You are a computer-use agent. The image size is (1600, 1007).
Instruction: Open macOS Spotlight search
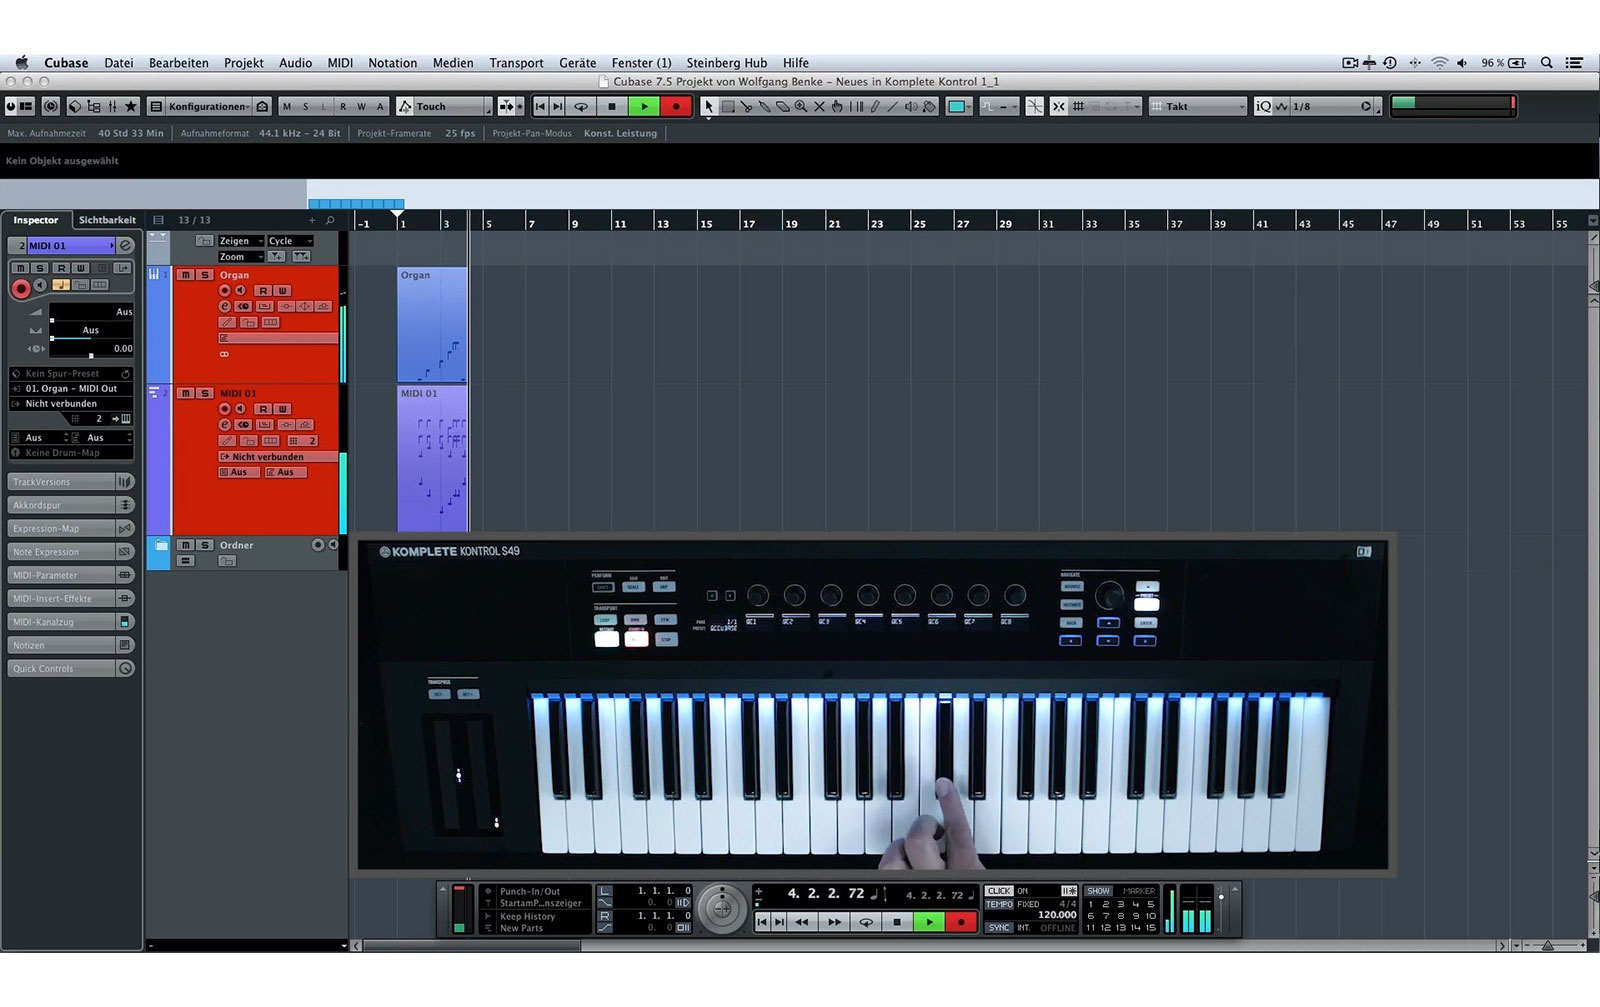pos(1546,62)
